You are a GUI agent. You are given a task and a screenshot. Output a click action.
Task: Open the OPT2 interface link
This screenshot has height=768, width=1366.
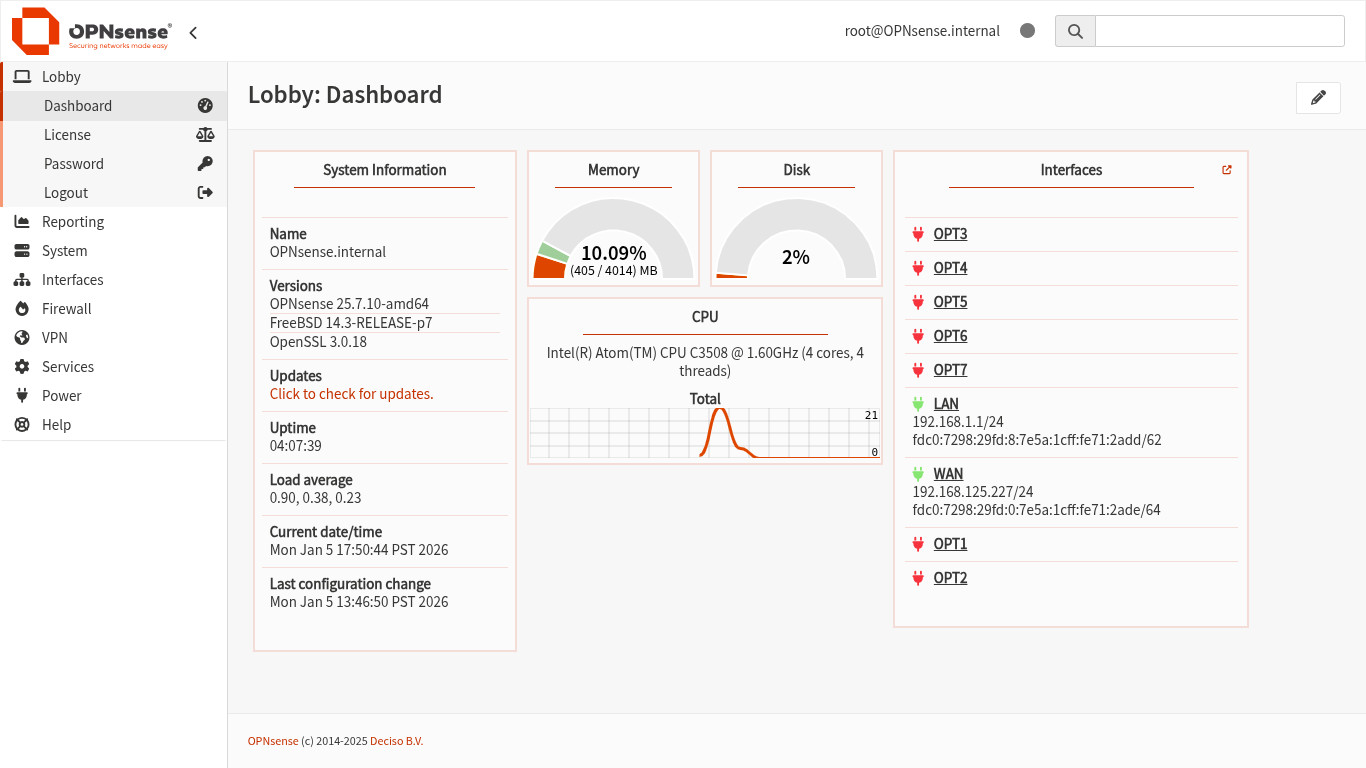click(950, 578)
